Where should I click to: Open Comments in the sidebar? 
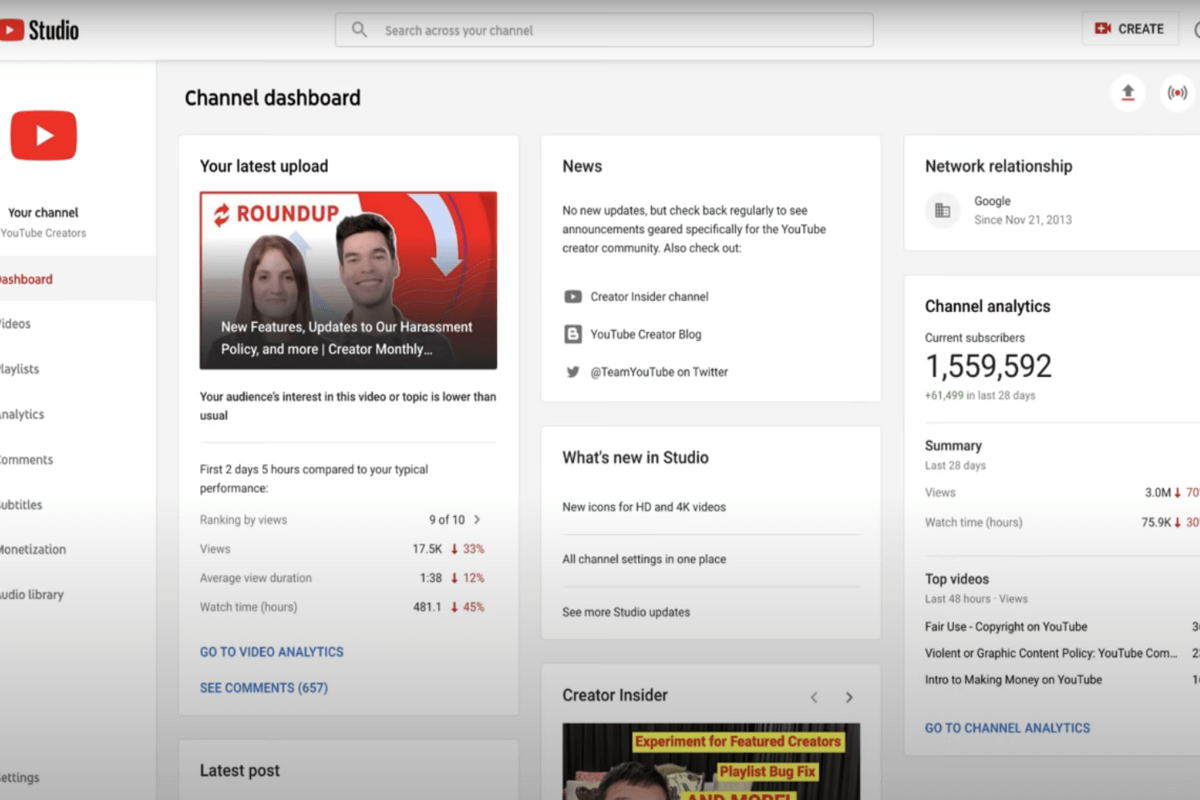(x=26, y=460)
